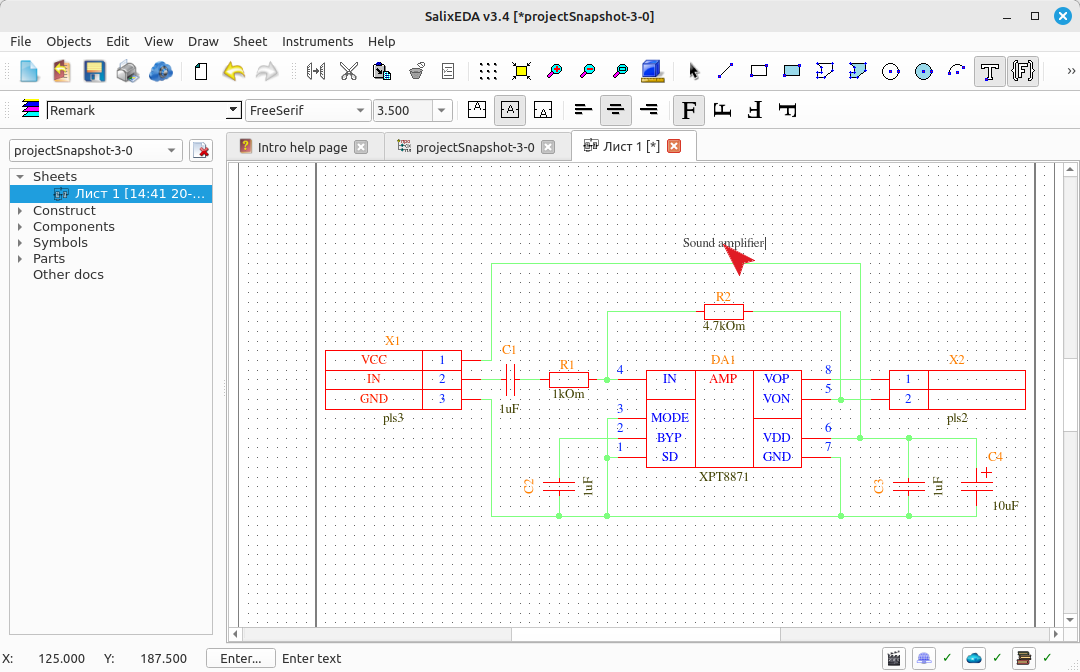Expand the Symbols tree node
This screenshot has width=1080, height=672.
pos(20,242)
